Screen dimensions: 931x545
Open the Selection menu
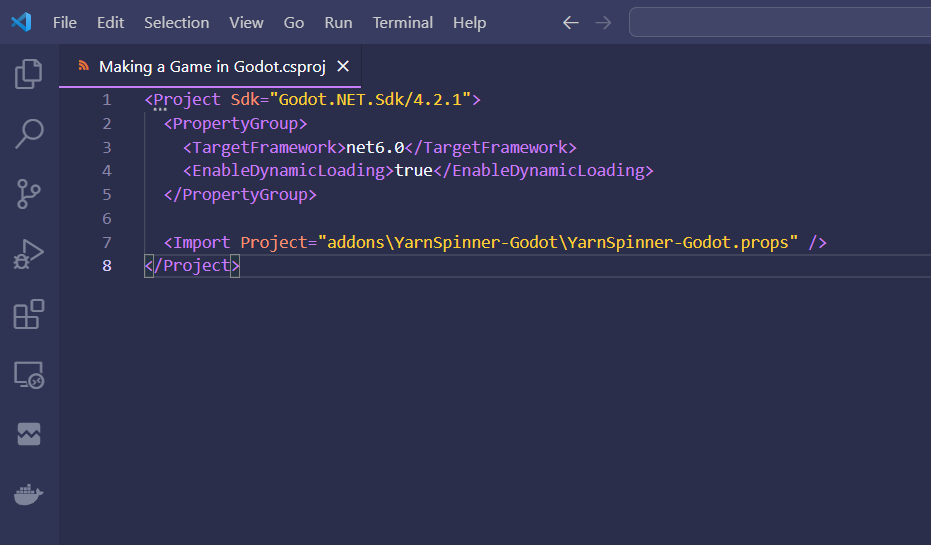tap(177, 22)
